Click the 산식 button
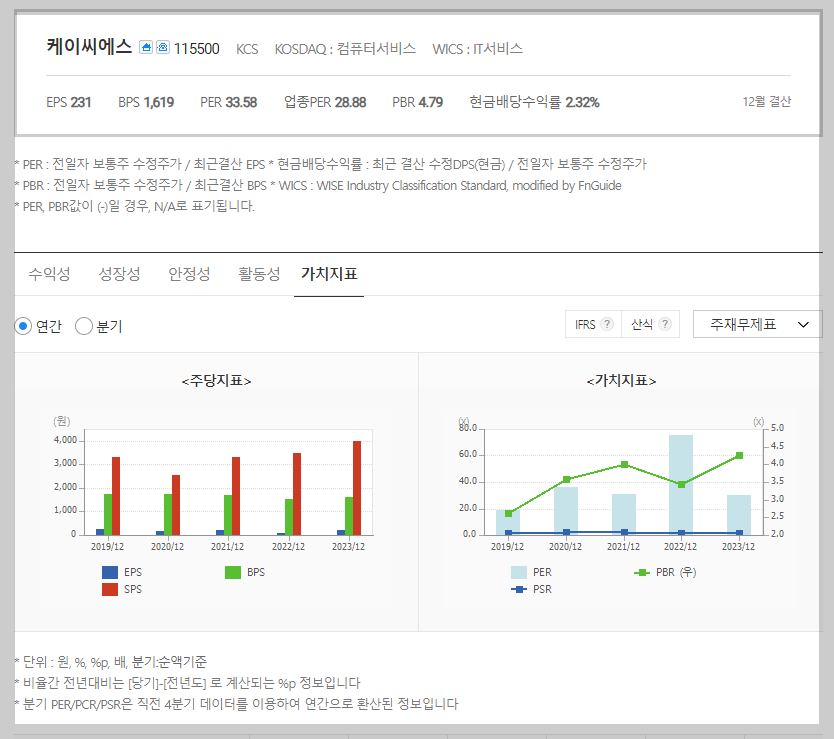 [650, 324]
